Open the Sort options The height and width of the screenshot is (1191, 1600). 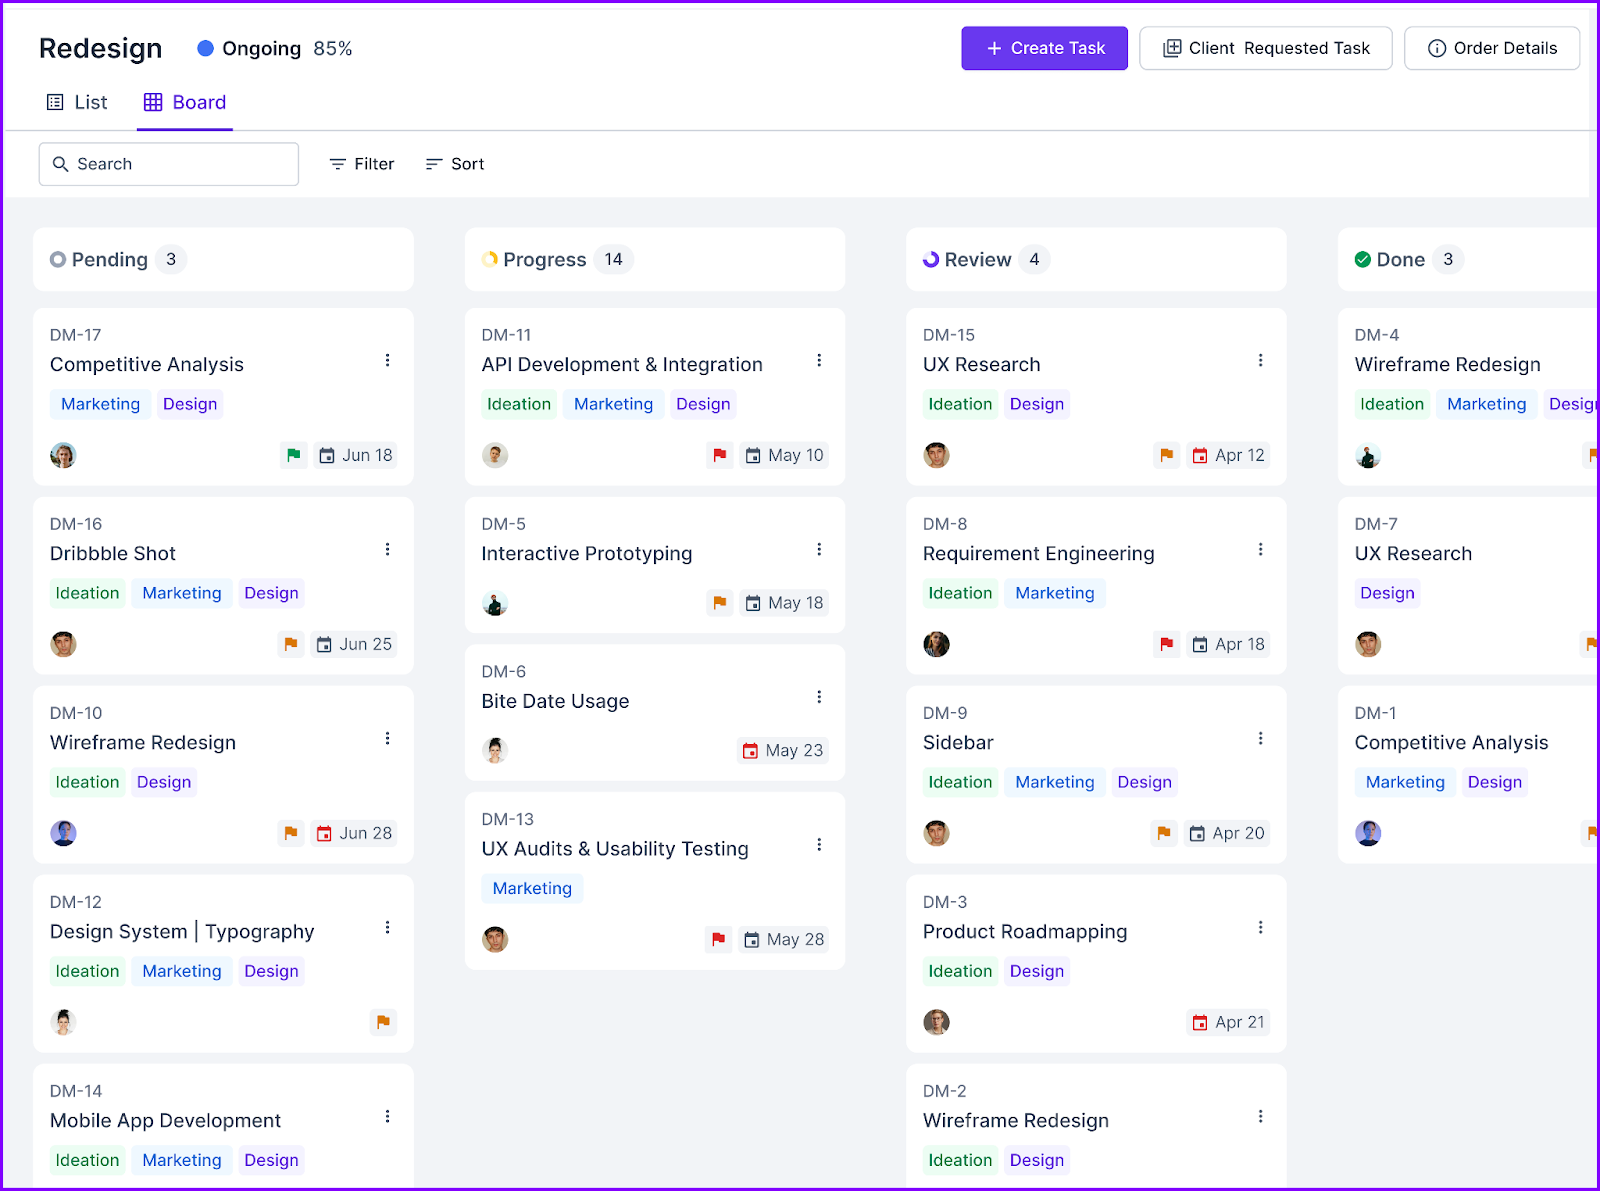(455, 164)
